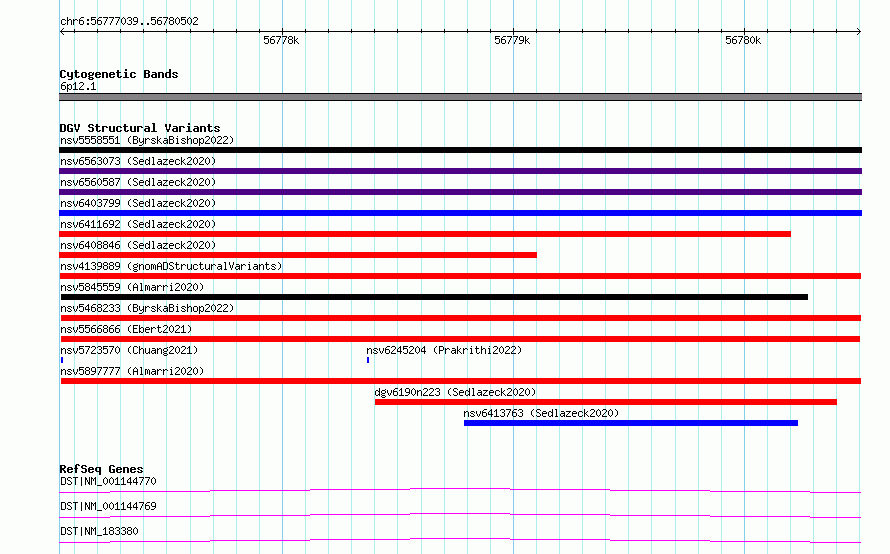Open DST|NM_001144770 transcript label
The image size is (890, 554).
pyautogui.click(x=108, y=481)
